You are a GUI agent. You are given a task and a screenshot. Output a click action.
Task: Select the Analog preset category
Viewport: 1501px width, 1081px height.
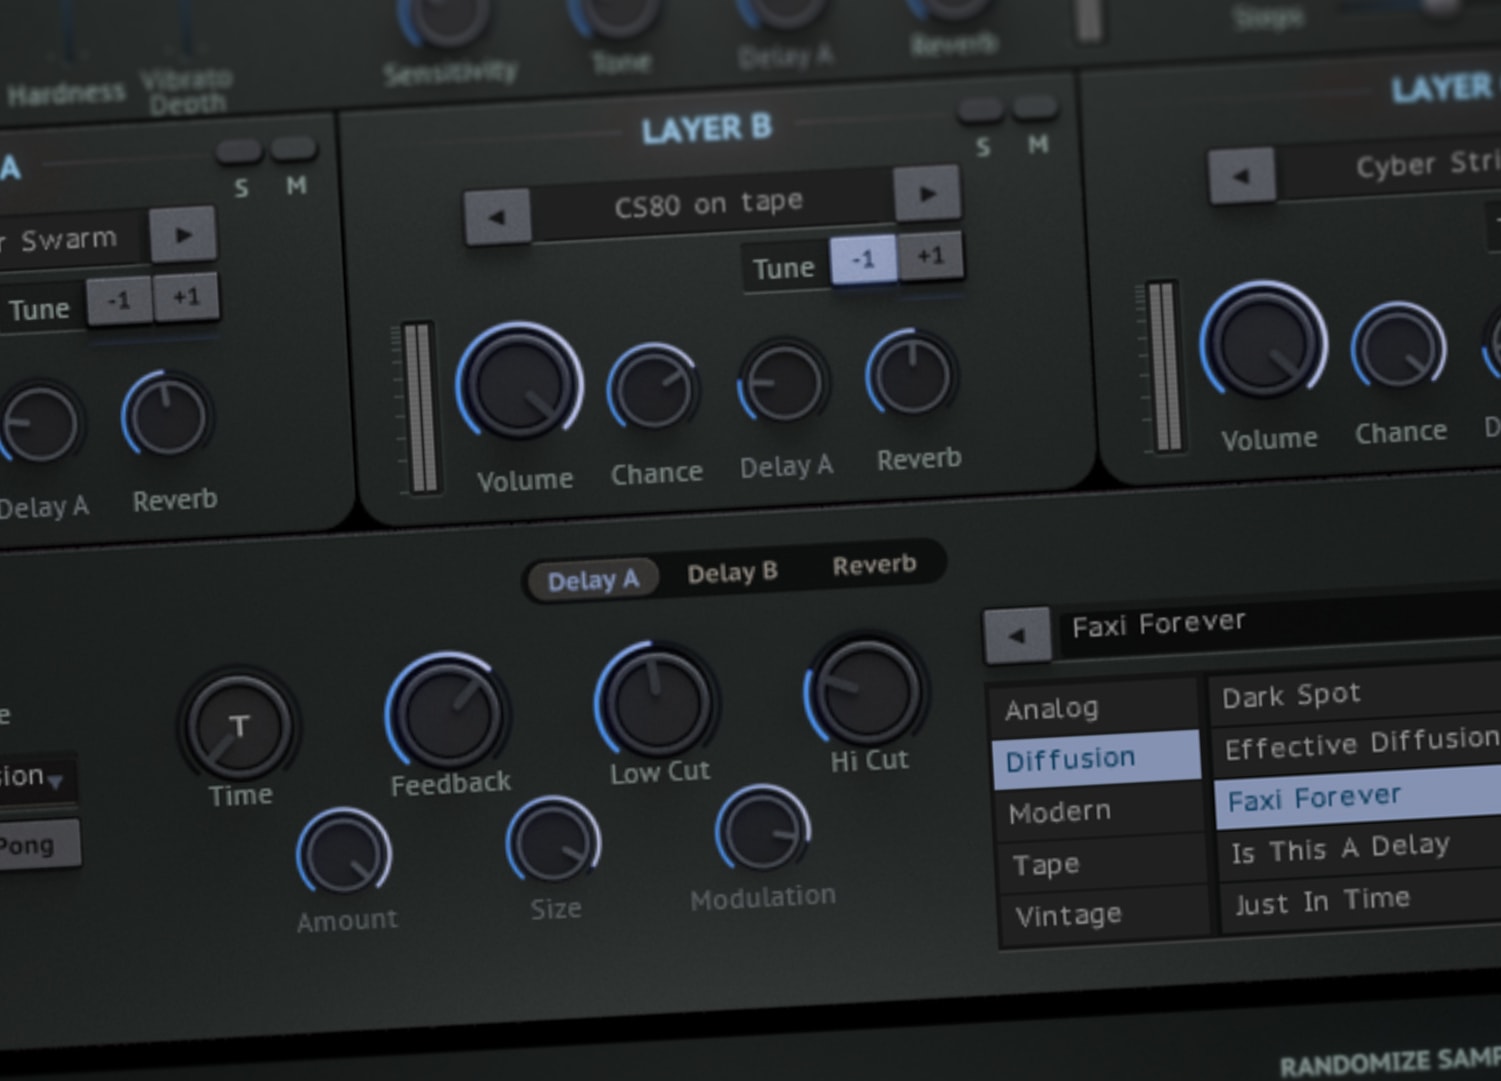[1094, 708]
